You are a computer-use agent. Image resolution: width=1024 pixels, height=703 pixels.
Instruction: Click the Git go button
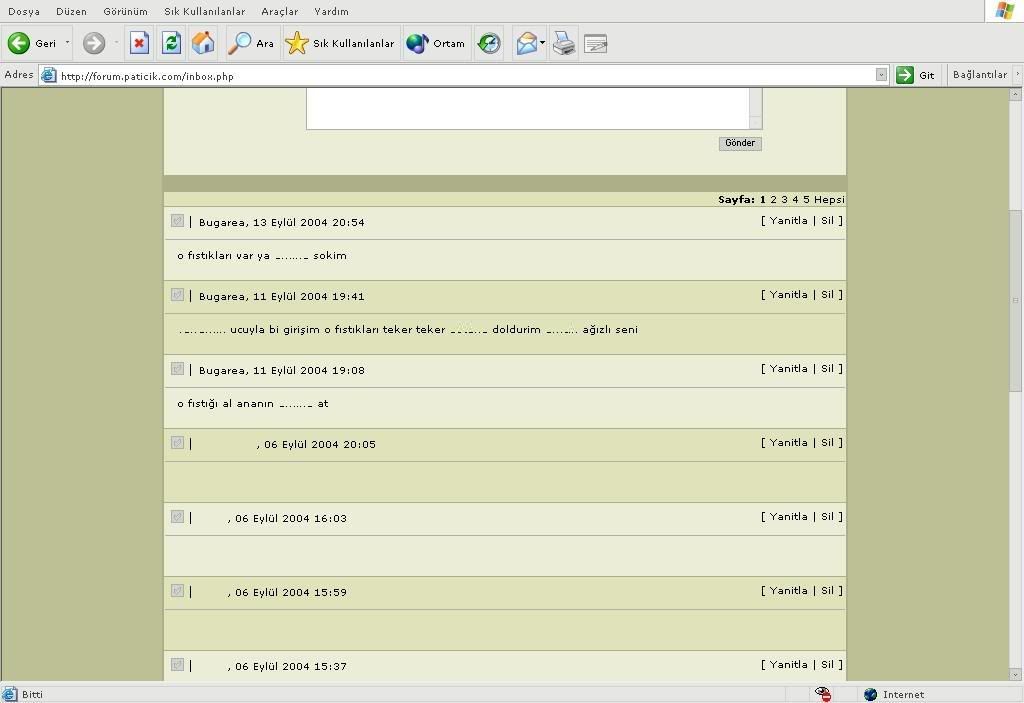[916, 75]
